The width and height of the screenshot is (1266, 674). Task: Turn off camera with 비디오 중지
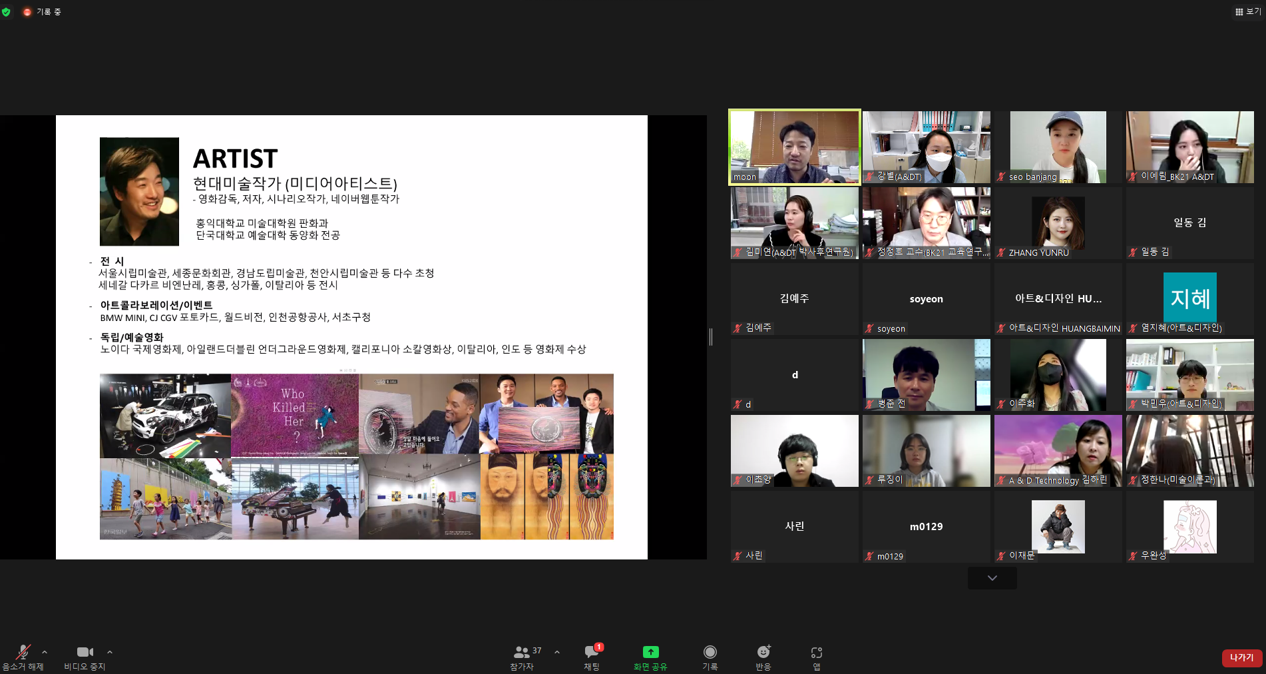click(x=84, y=652)
